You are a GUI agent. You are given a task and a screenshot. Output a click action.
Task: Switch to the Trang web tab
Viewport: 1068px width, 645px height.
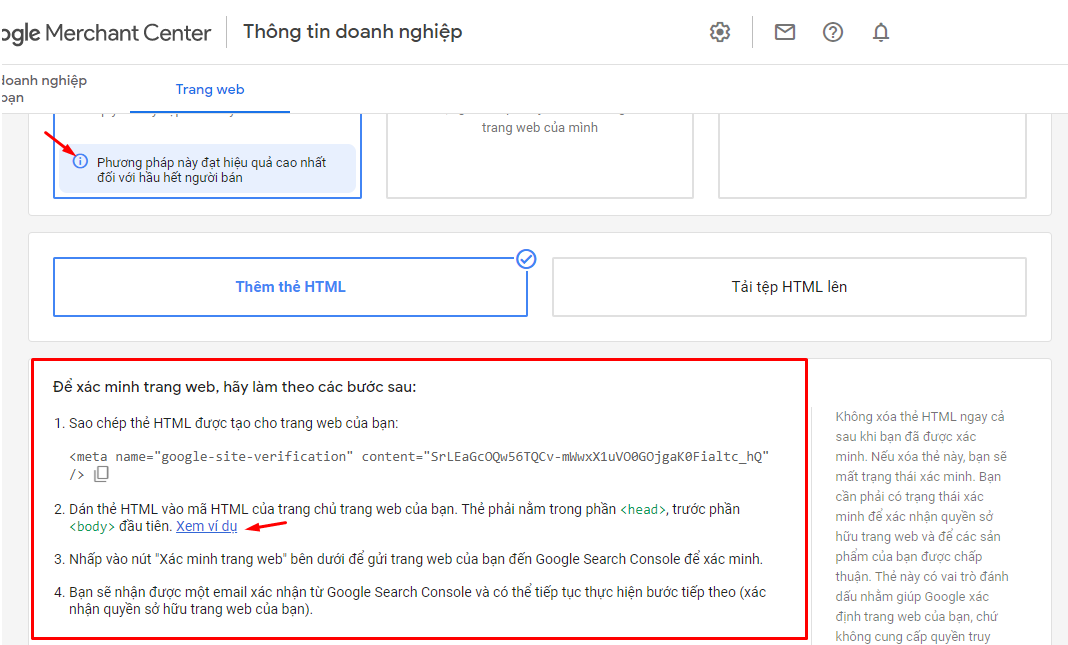pyautogui.click(x=209, y=89)
